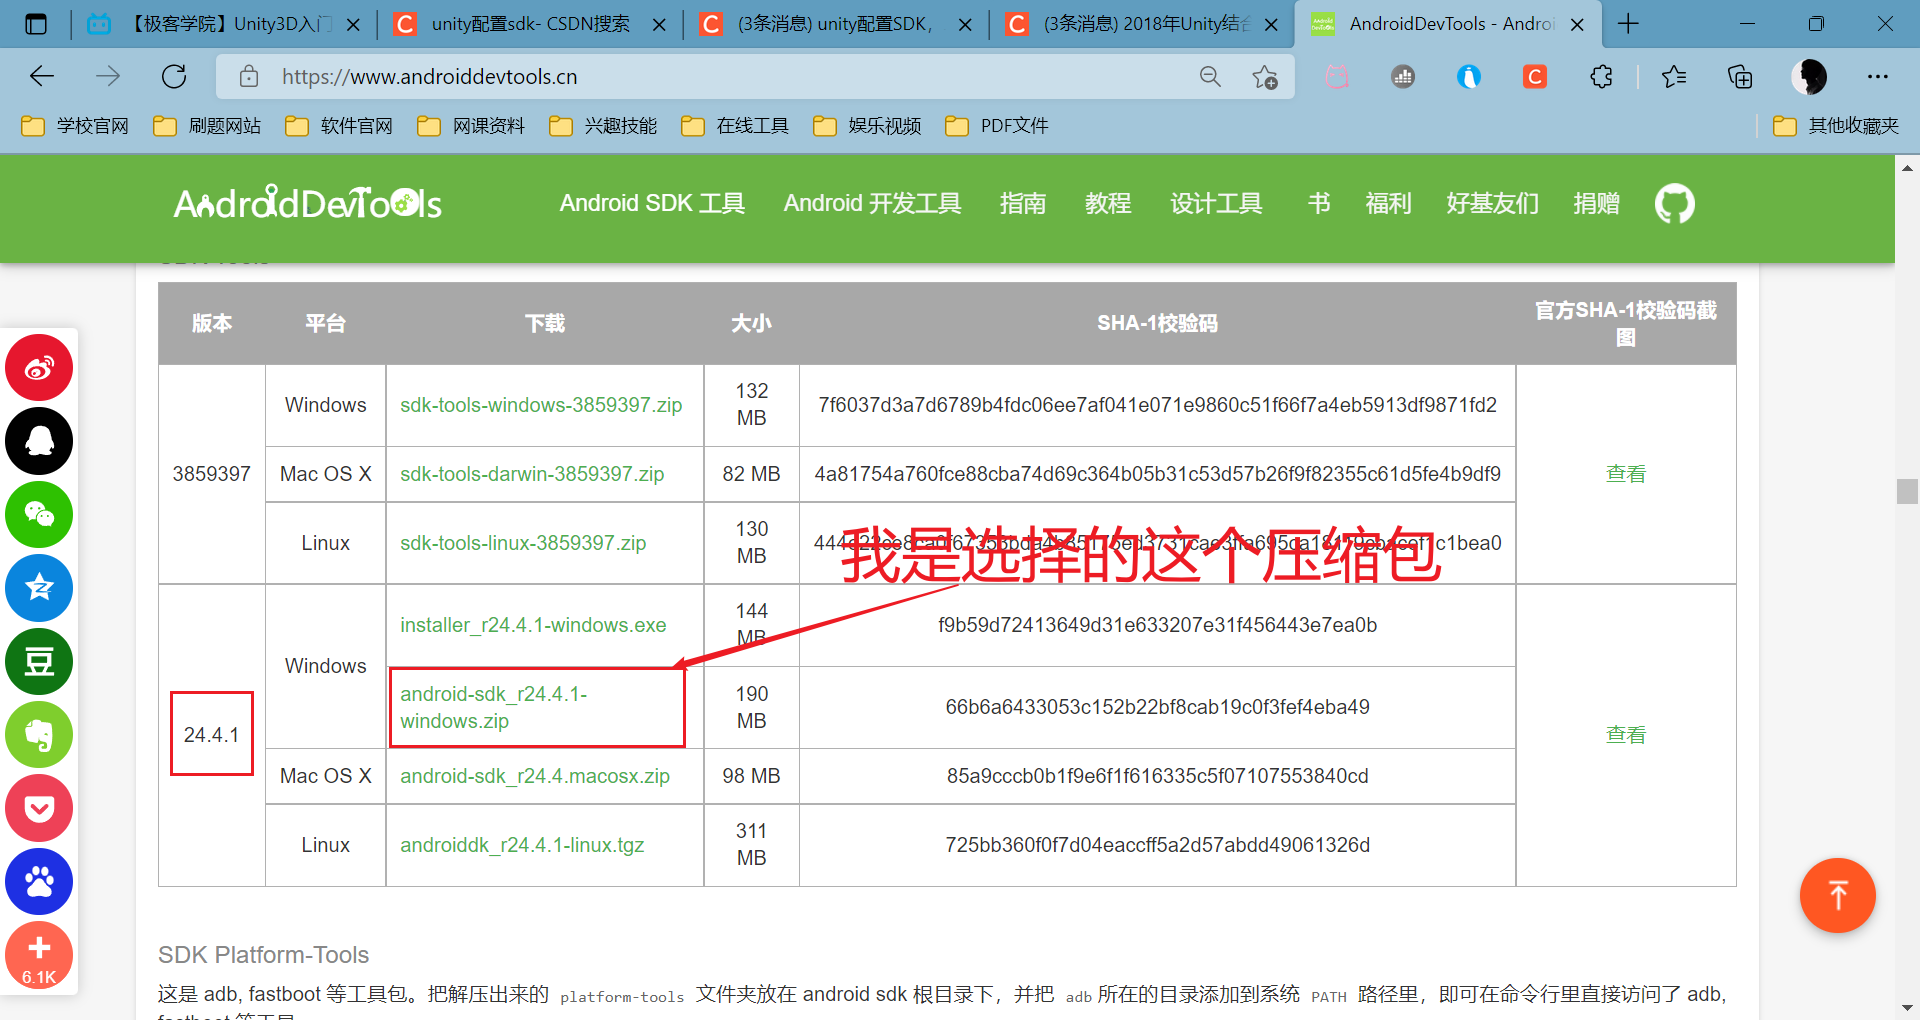Viewport: 1920px width, 1020px height.
Task: Share page to Weibo
Action: (39, 367)
